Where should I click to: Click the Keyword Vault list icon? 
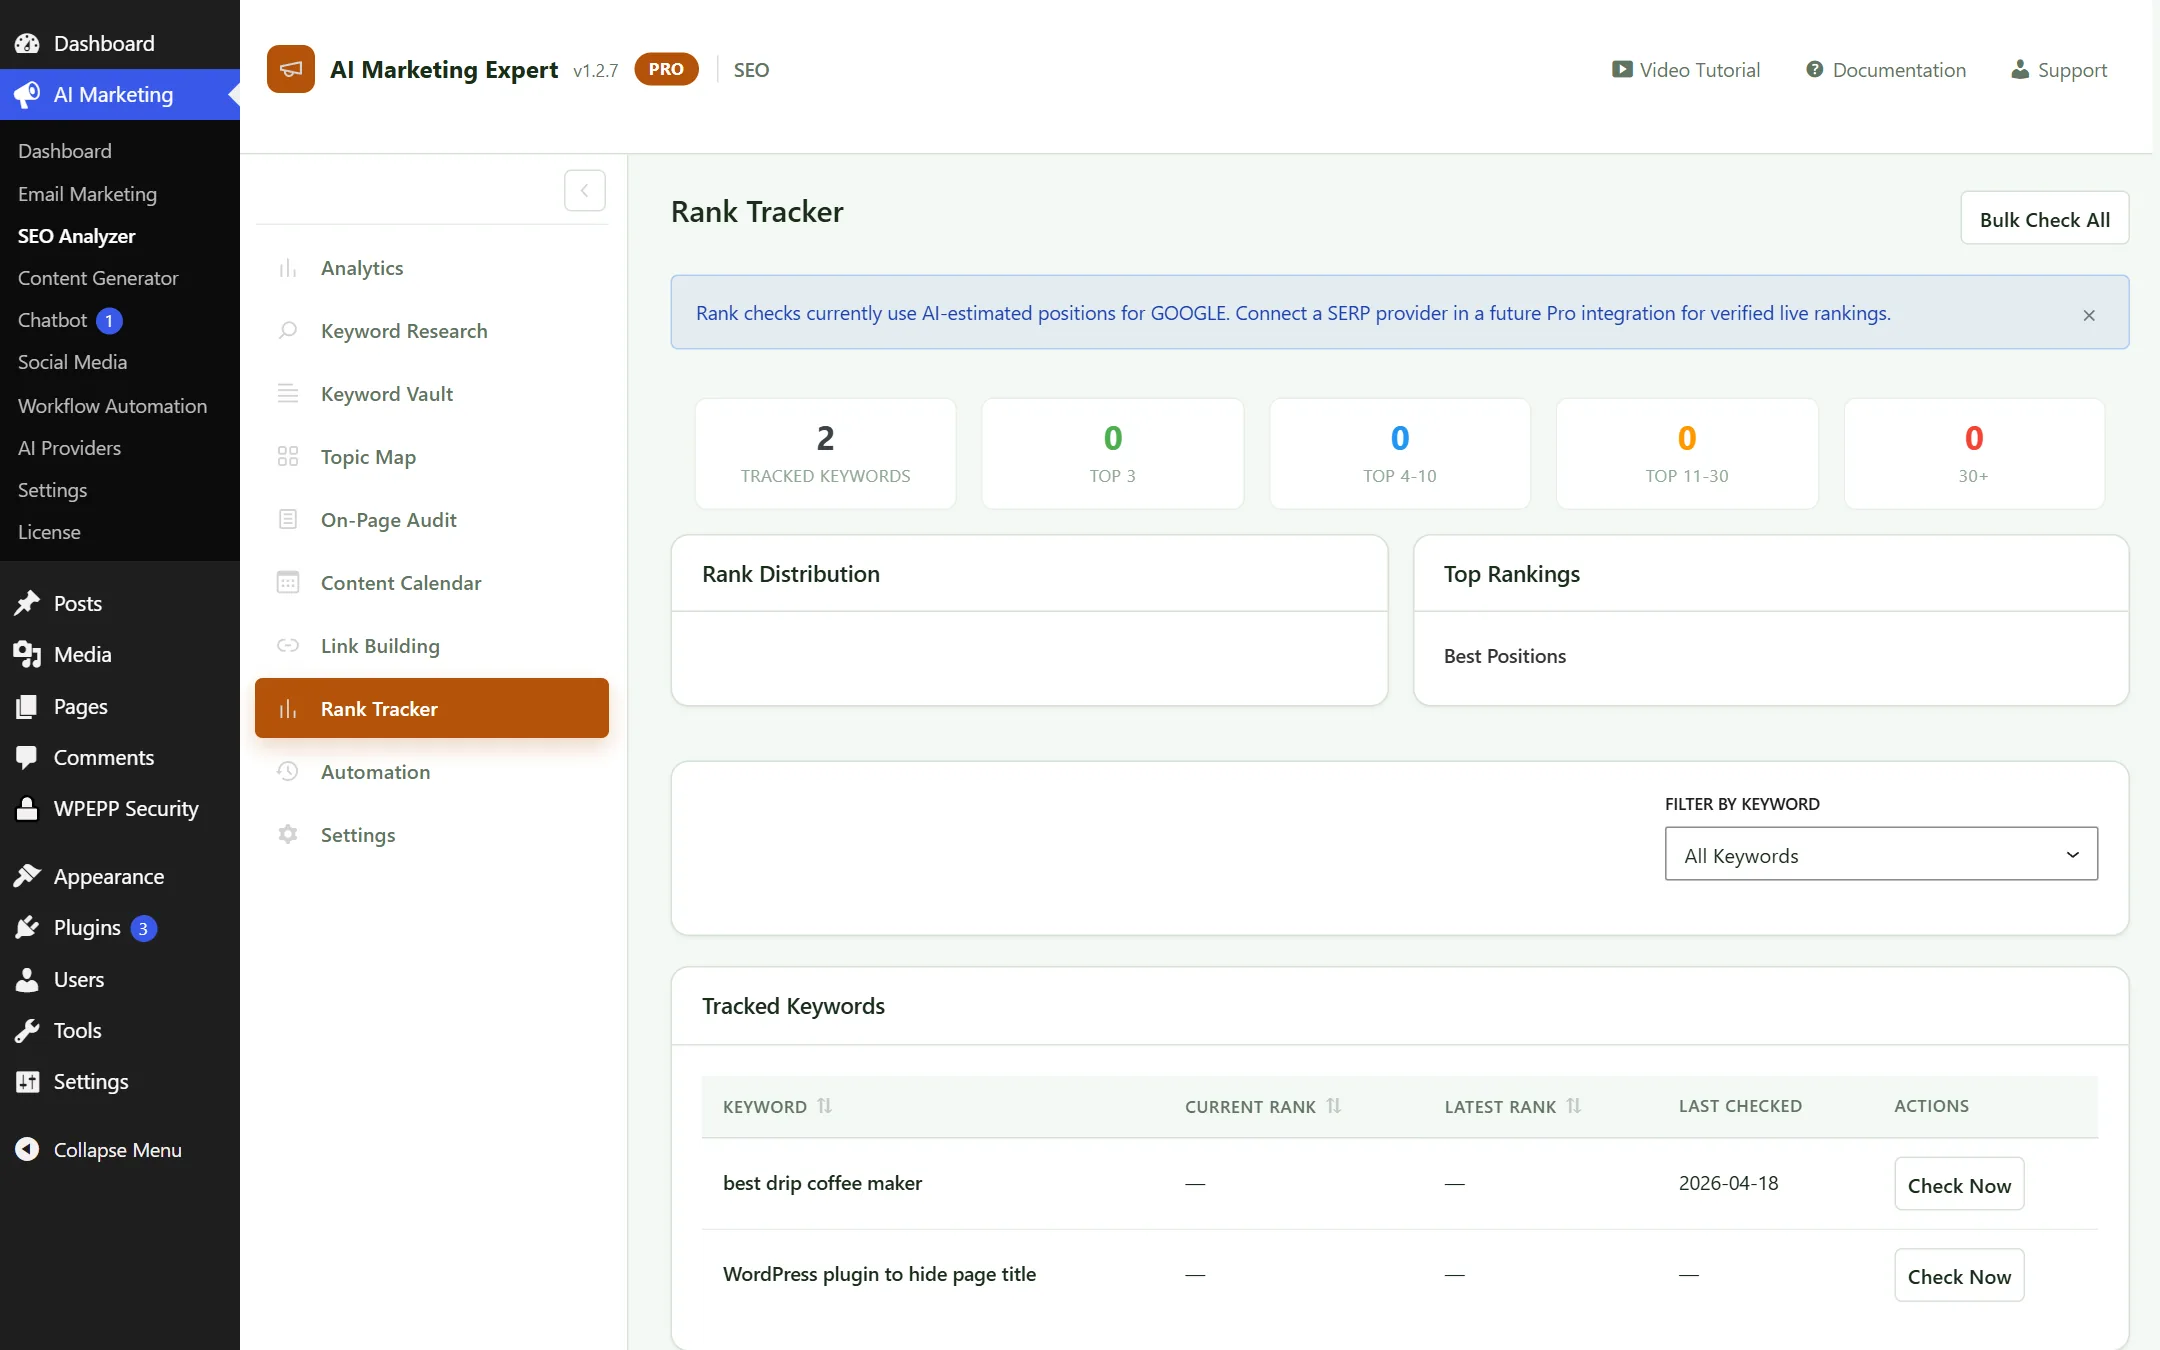click(288, 394)
